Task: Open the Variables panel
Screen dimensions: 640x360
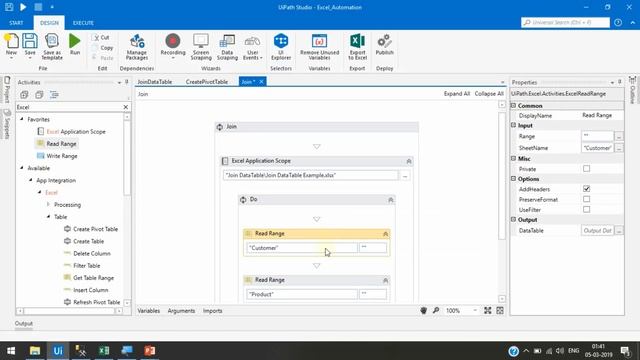Action: (149, 311)
